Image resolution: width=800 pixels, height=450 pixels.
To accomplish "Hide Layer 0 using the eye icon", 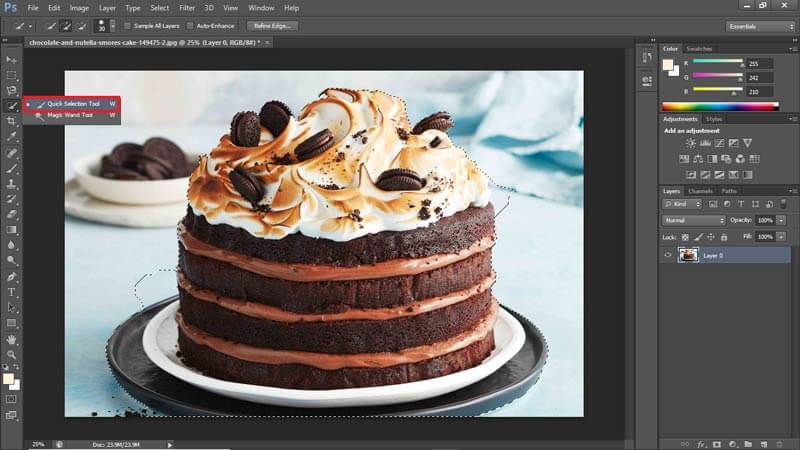I will click(668, 255).
